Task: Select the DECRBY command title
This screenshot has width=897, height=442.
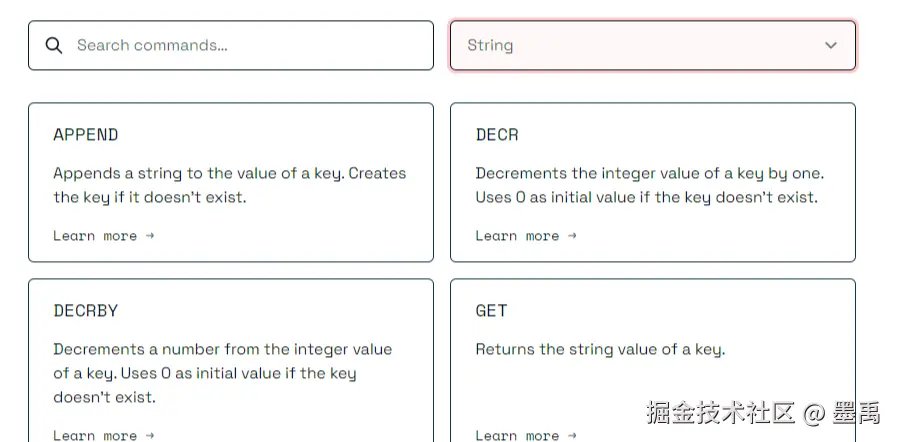Action: pyautogui.click(x=86, y=311)
